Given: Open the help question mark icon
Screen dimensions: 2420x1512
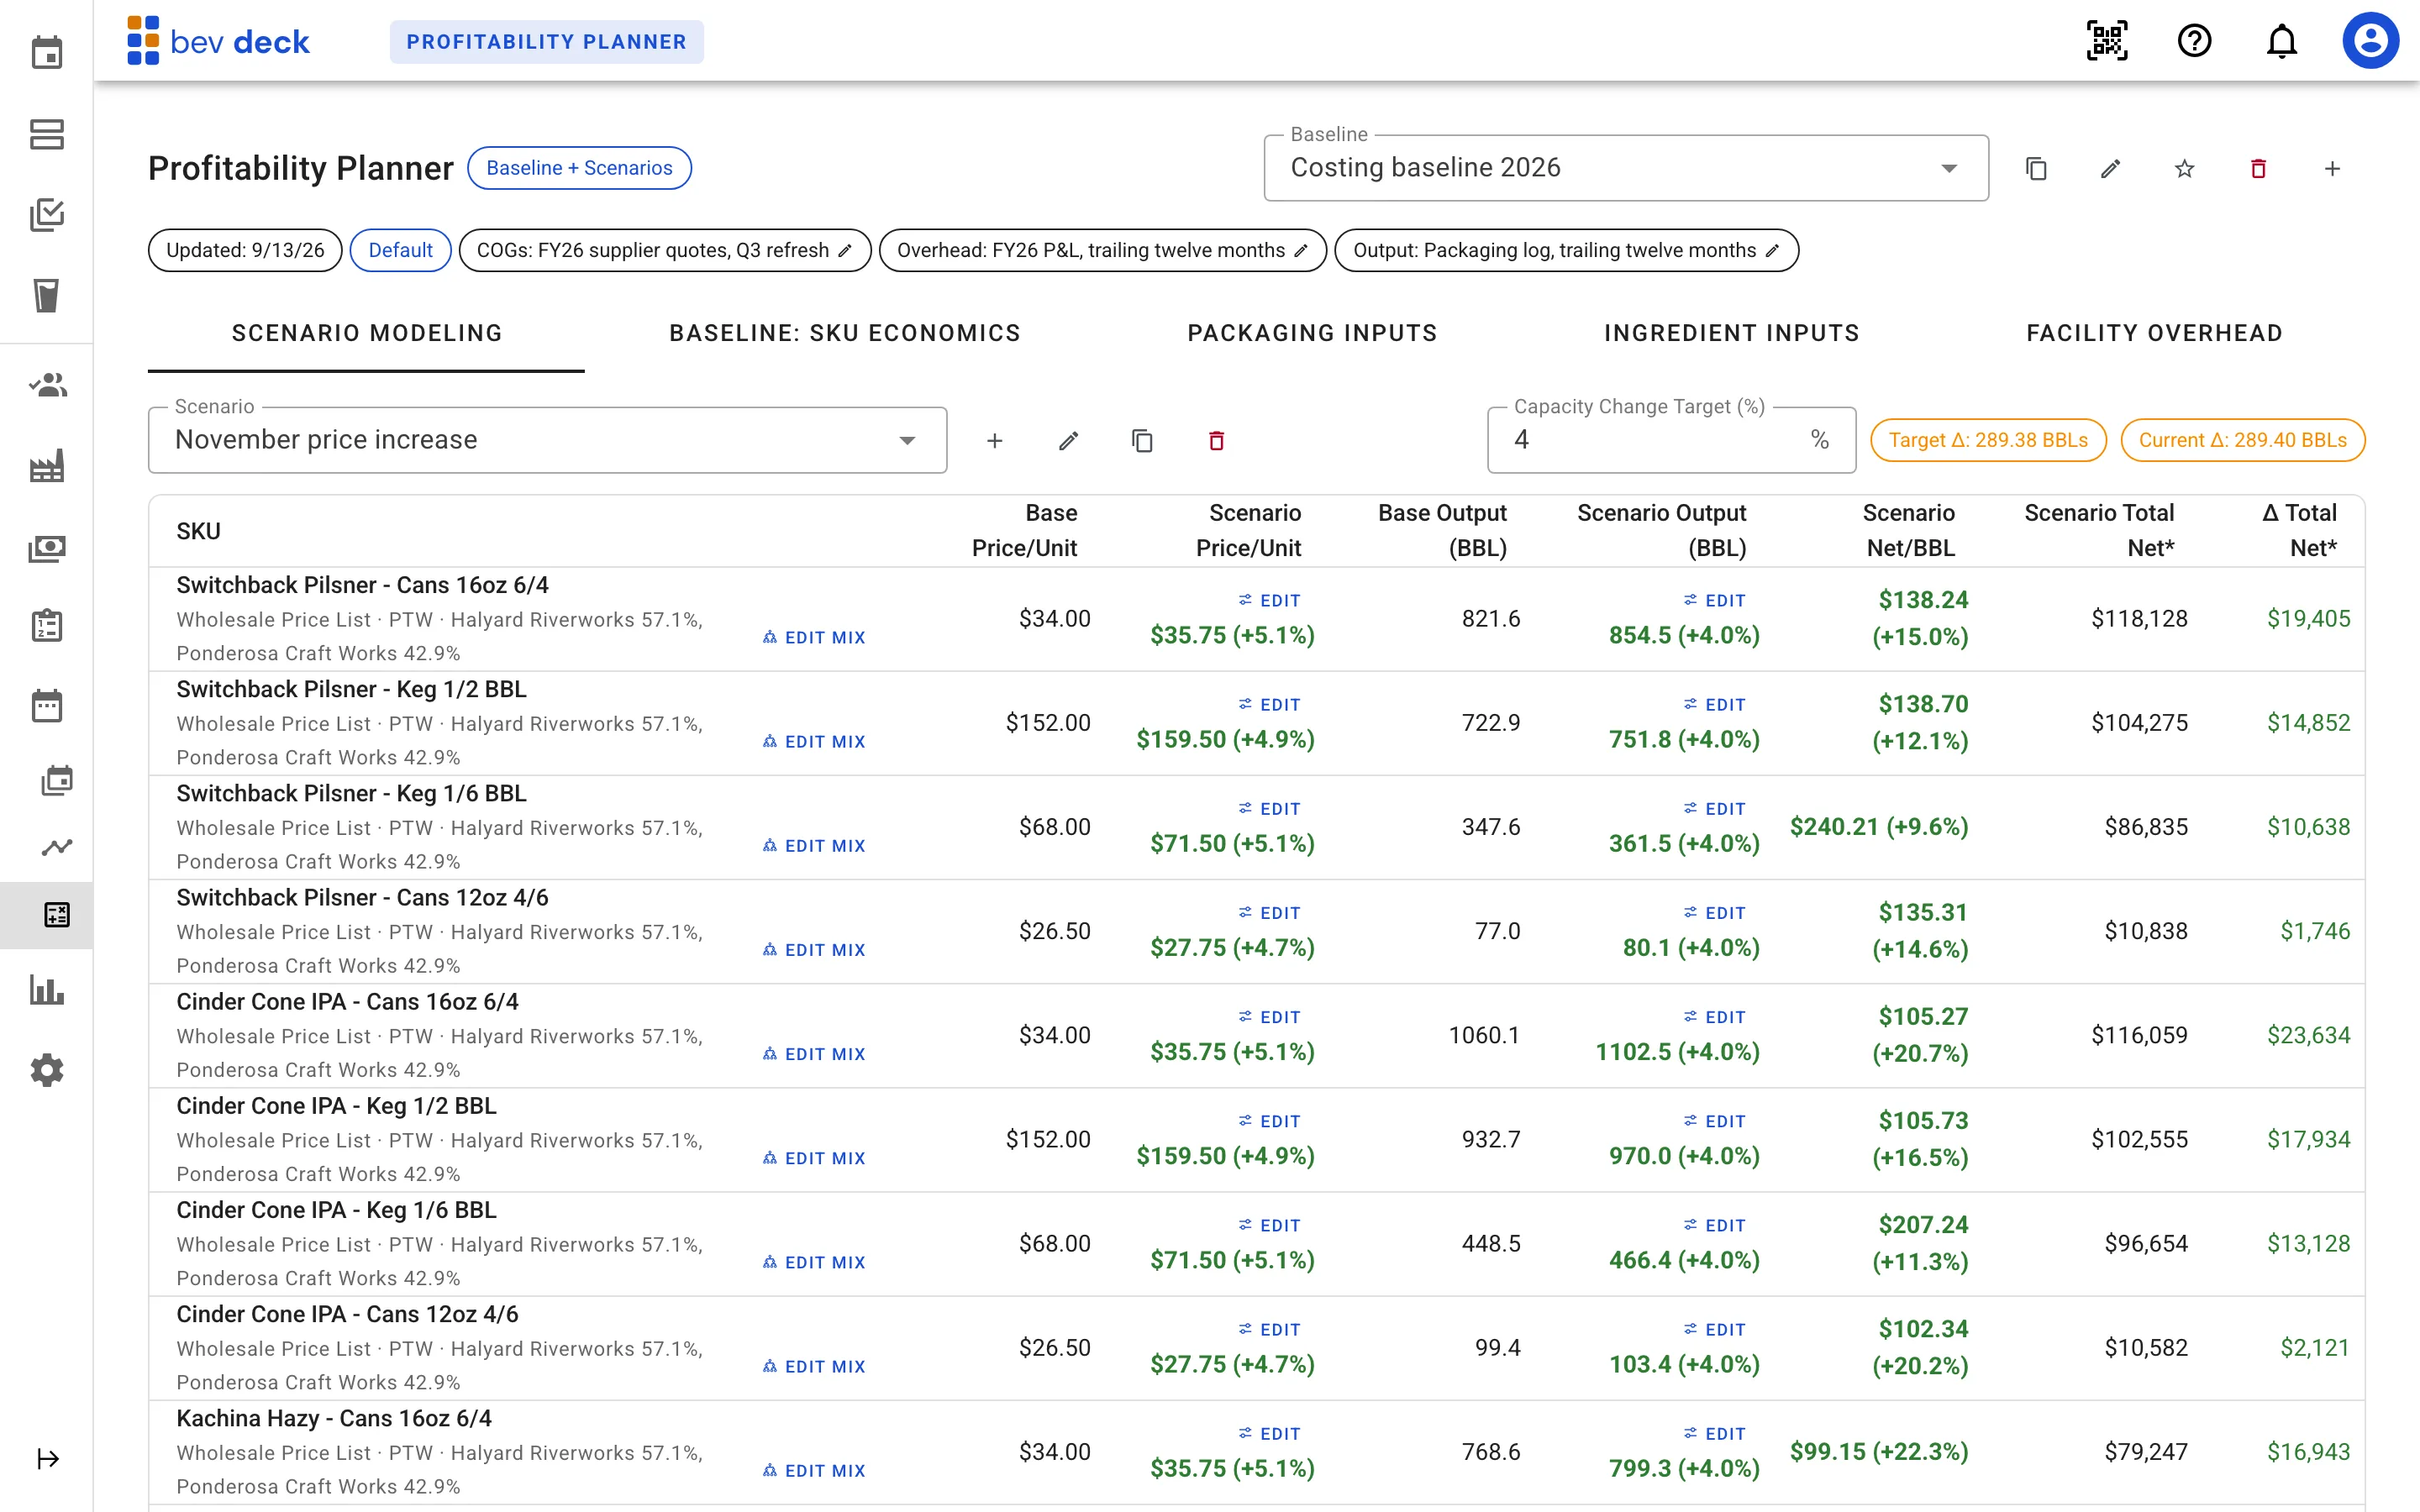Looking at the screenshot, I should (2194, 41).
